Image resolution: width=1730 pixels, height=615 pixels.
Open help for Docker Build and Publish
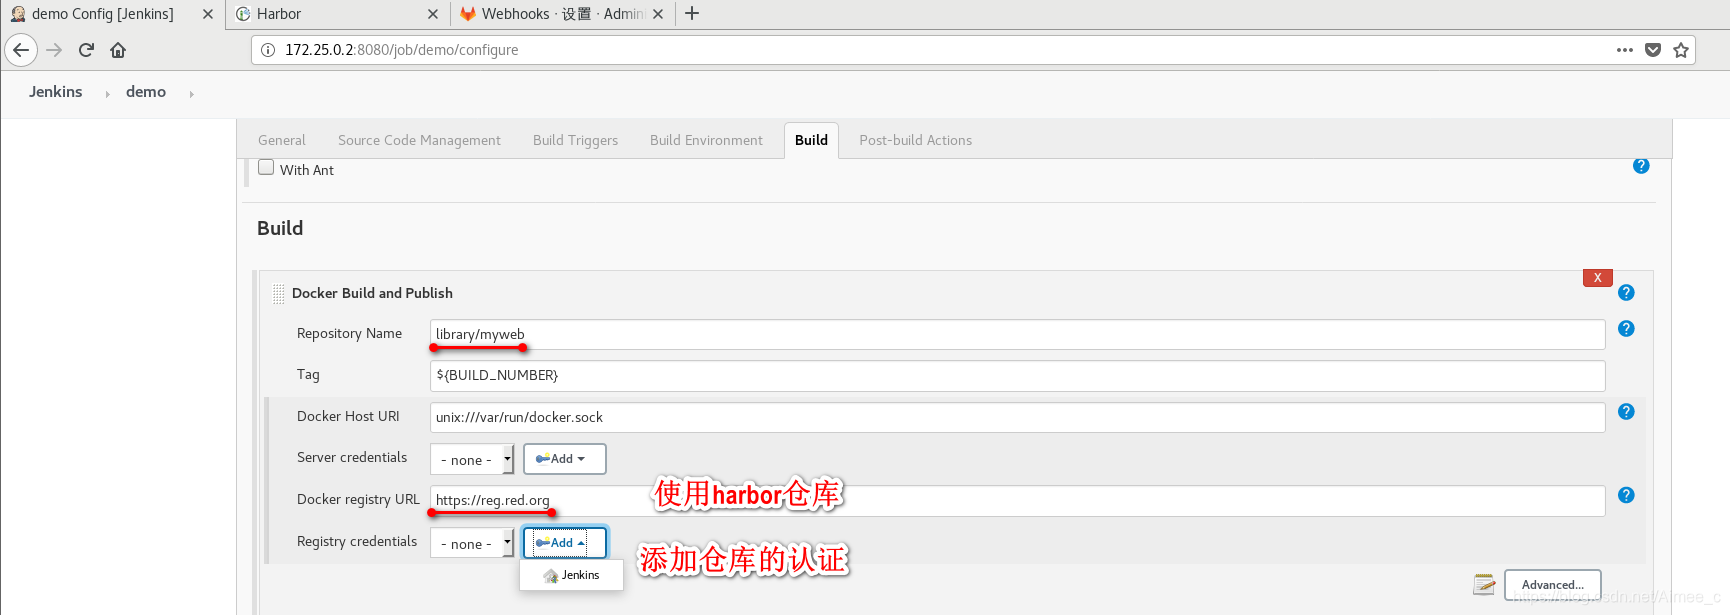(1626, 293)
